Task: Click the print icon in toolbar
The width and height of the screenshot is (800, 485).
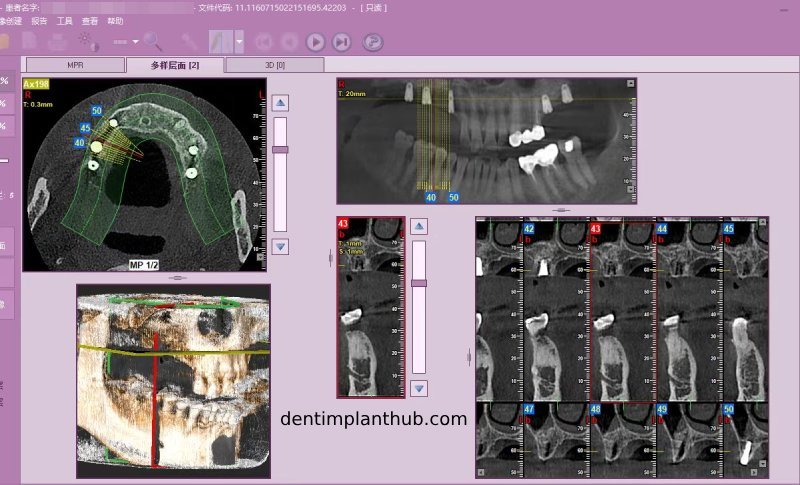Action: coord(57,41)
